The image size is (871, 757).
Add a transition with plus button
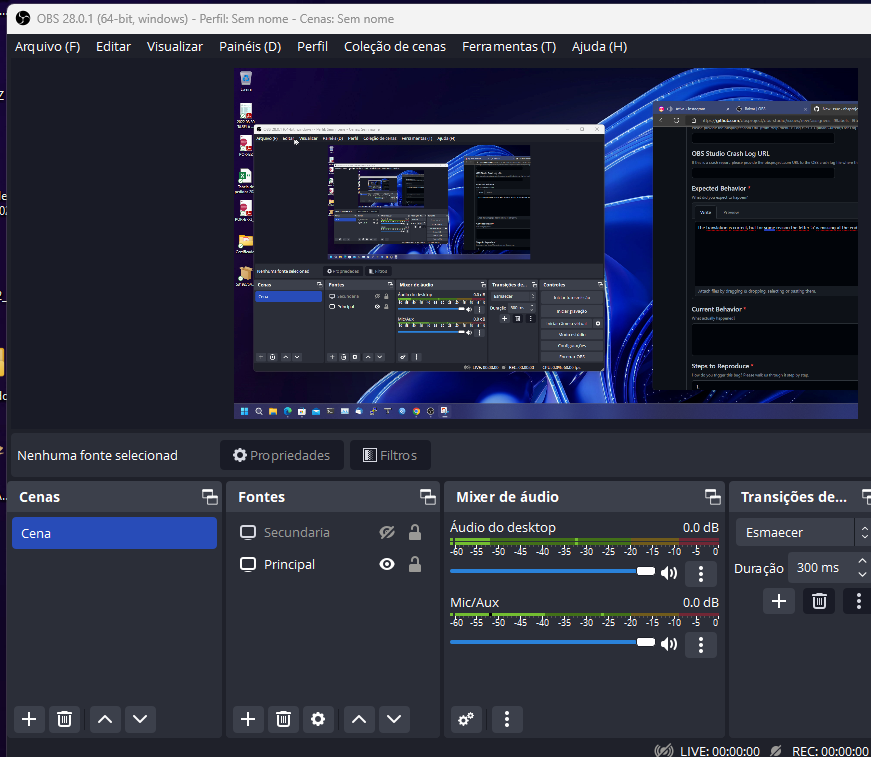(779, 601)
